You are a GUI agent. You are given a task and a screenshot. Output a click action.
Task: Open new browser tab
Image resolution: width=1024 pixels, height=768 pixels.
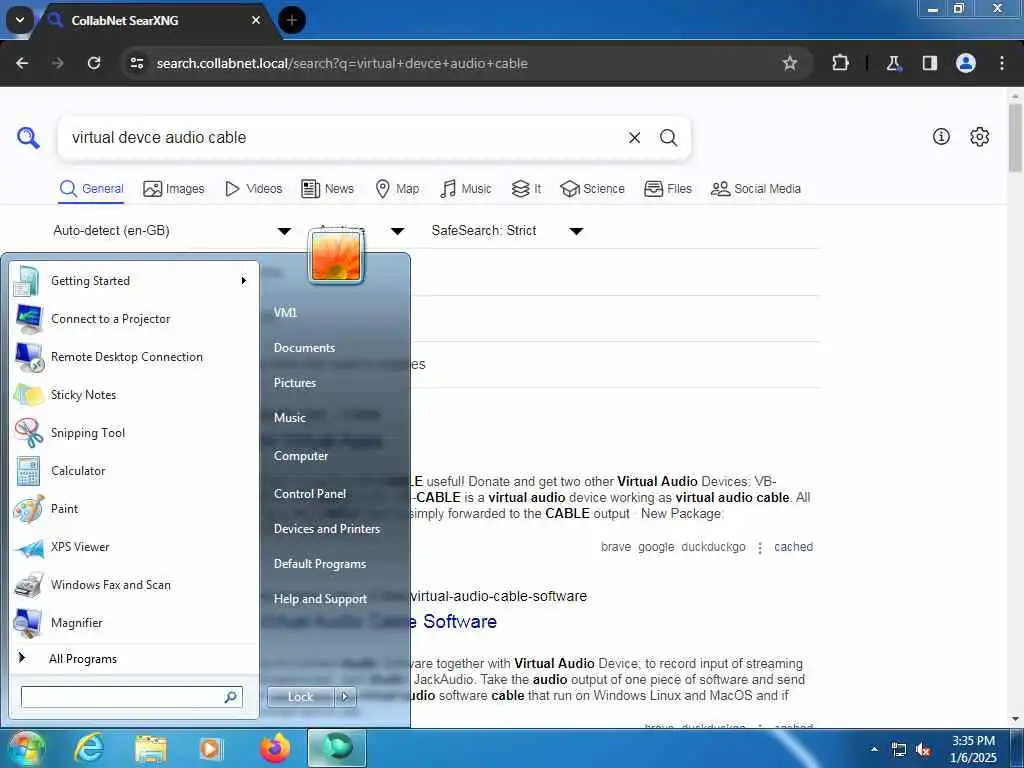(x=291, y=20)
